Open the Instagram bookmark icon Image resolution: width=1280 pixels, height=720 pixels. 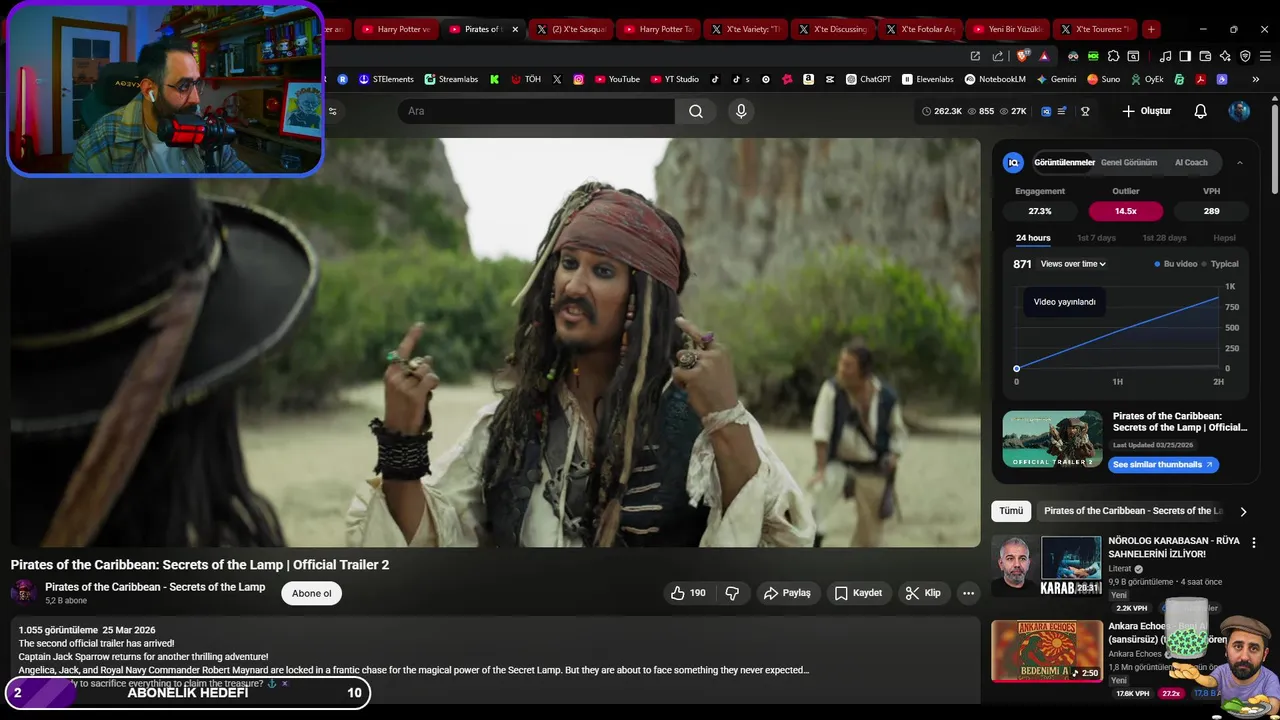tap(578, 79)
